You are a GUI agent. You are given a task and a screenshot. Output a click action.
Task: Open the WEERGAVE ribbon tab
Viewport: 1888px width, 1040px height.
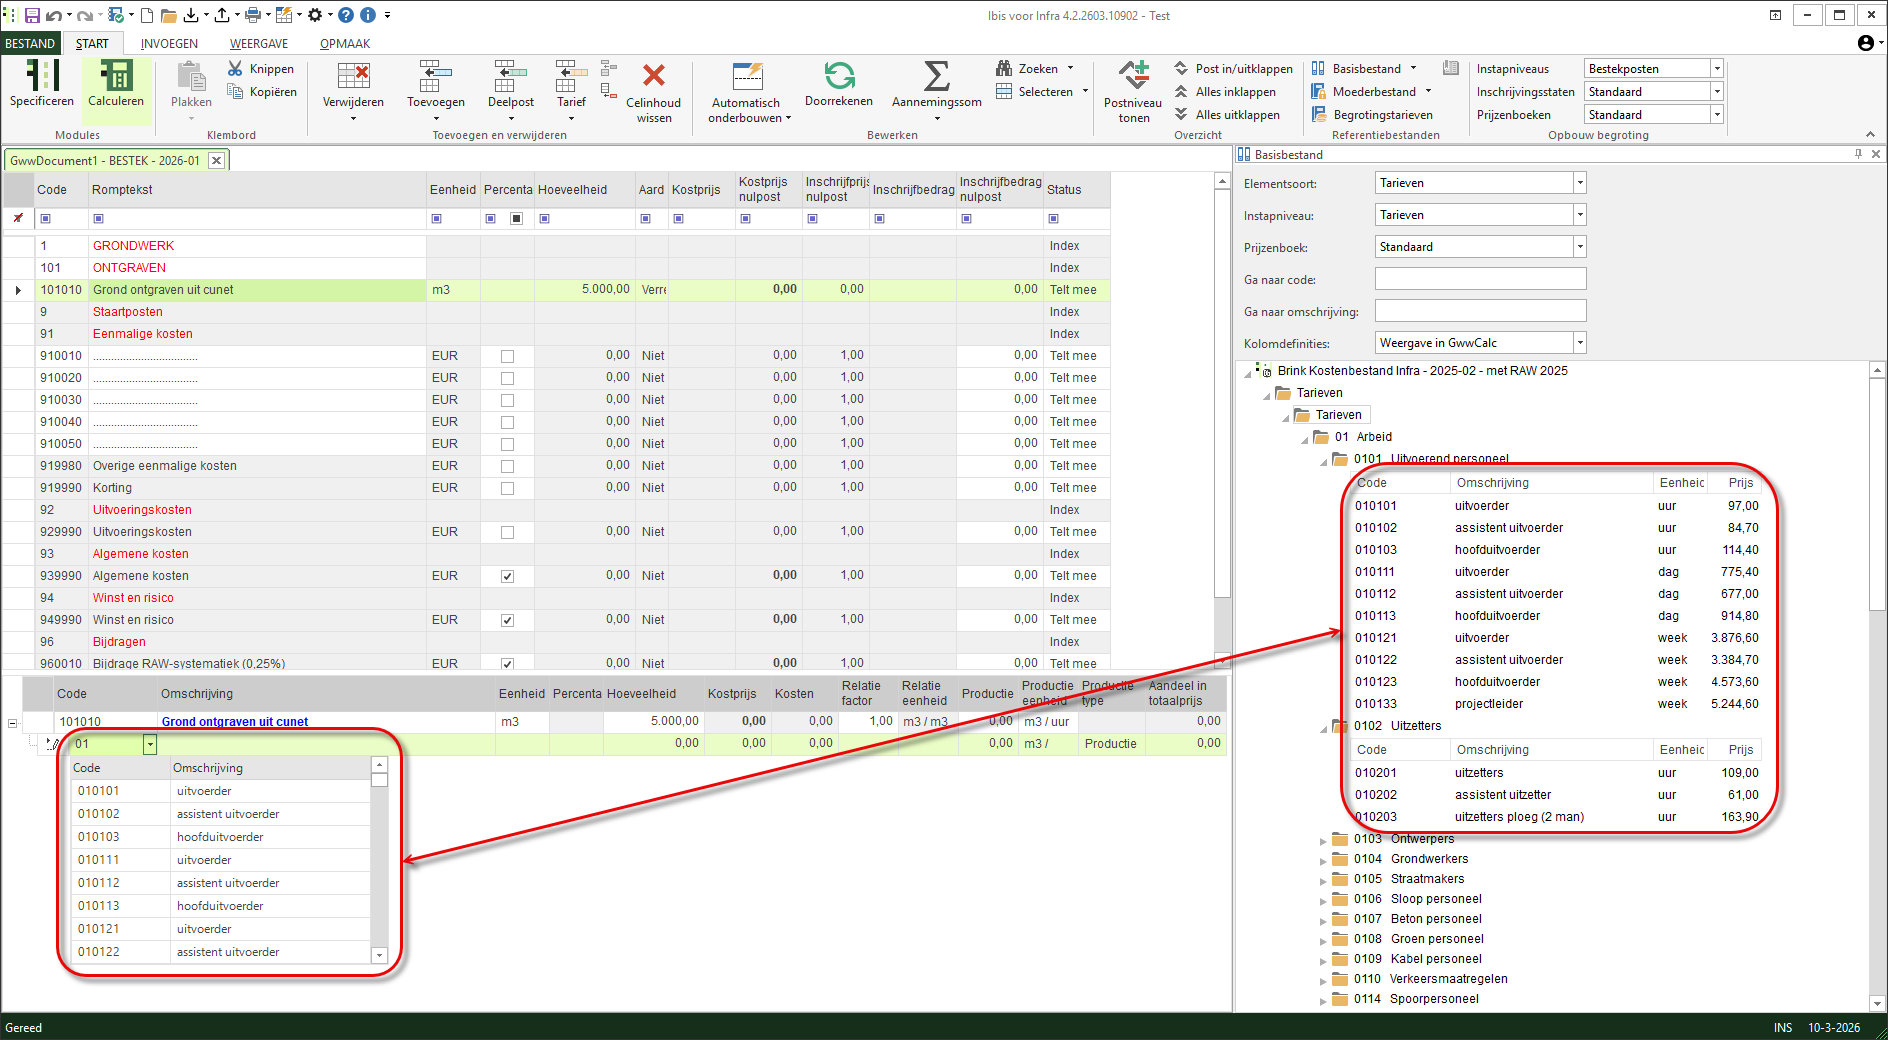click(x=259, y=44)
